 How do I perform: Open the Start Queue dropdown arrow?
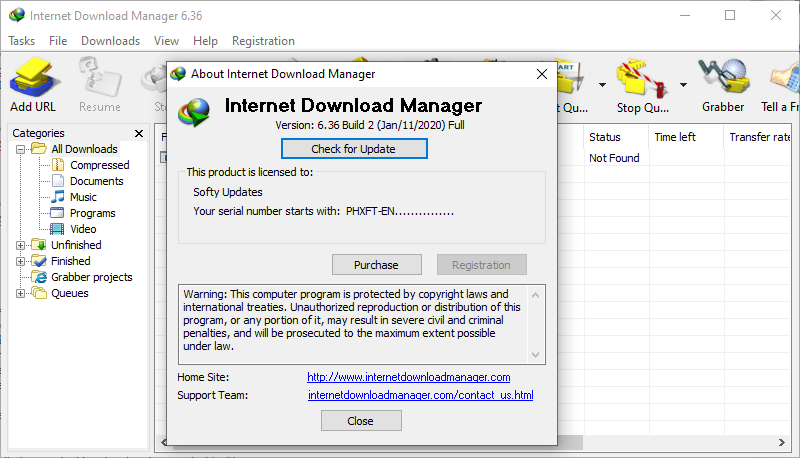click(x=602, y=85)
